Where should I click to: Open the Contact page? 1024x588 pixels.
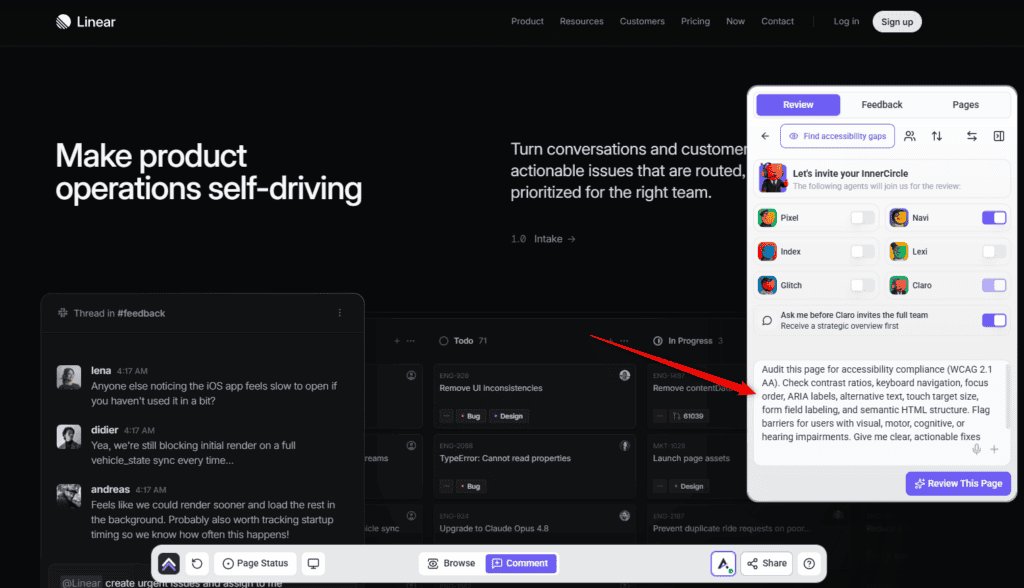777,22
